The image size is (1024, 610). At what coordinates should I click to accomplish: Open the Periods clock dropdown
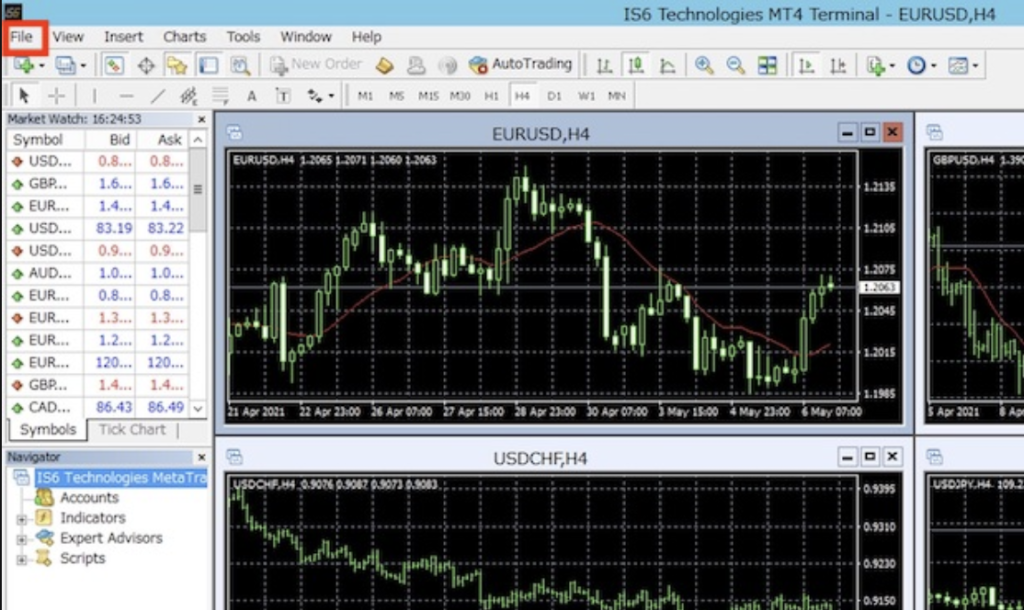coord(921,65)
